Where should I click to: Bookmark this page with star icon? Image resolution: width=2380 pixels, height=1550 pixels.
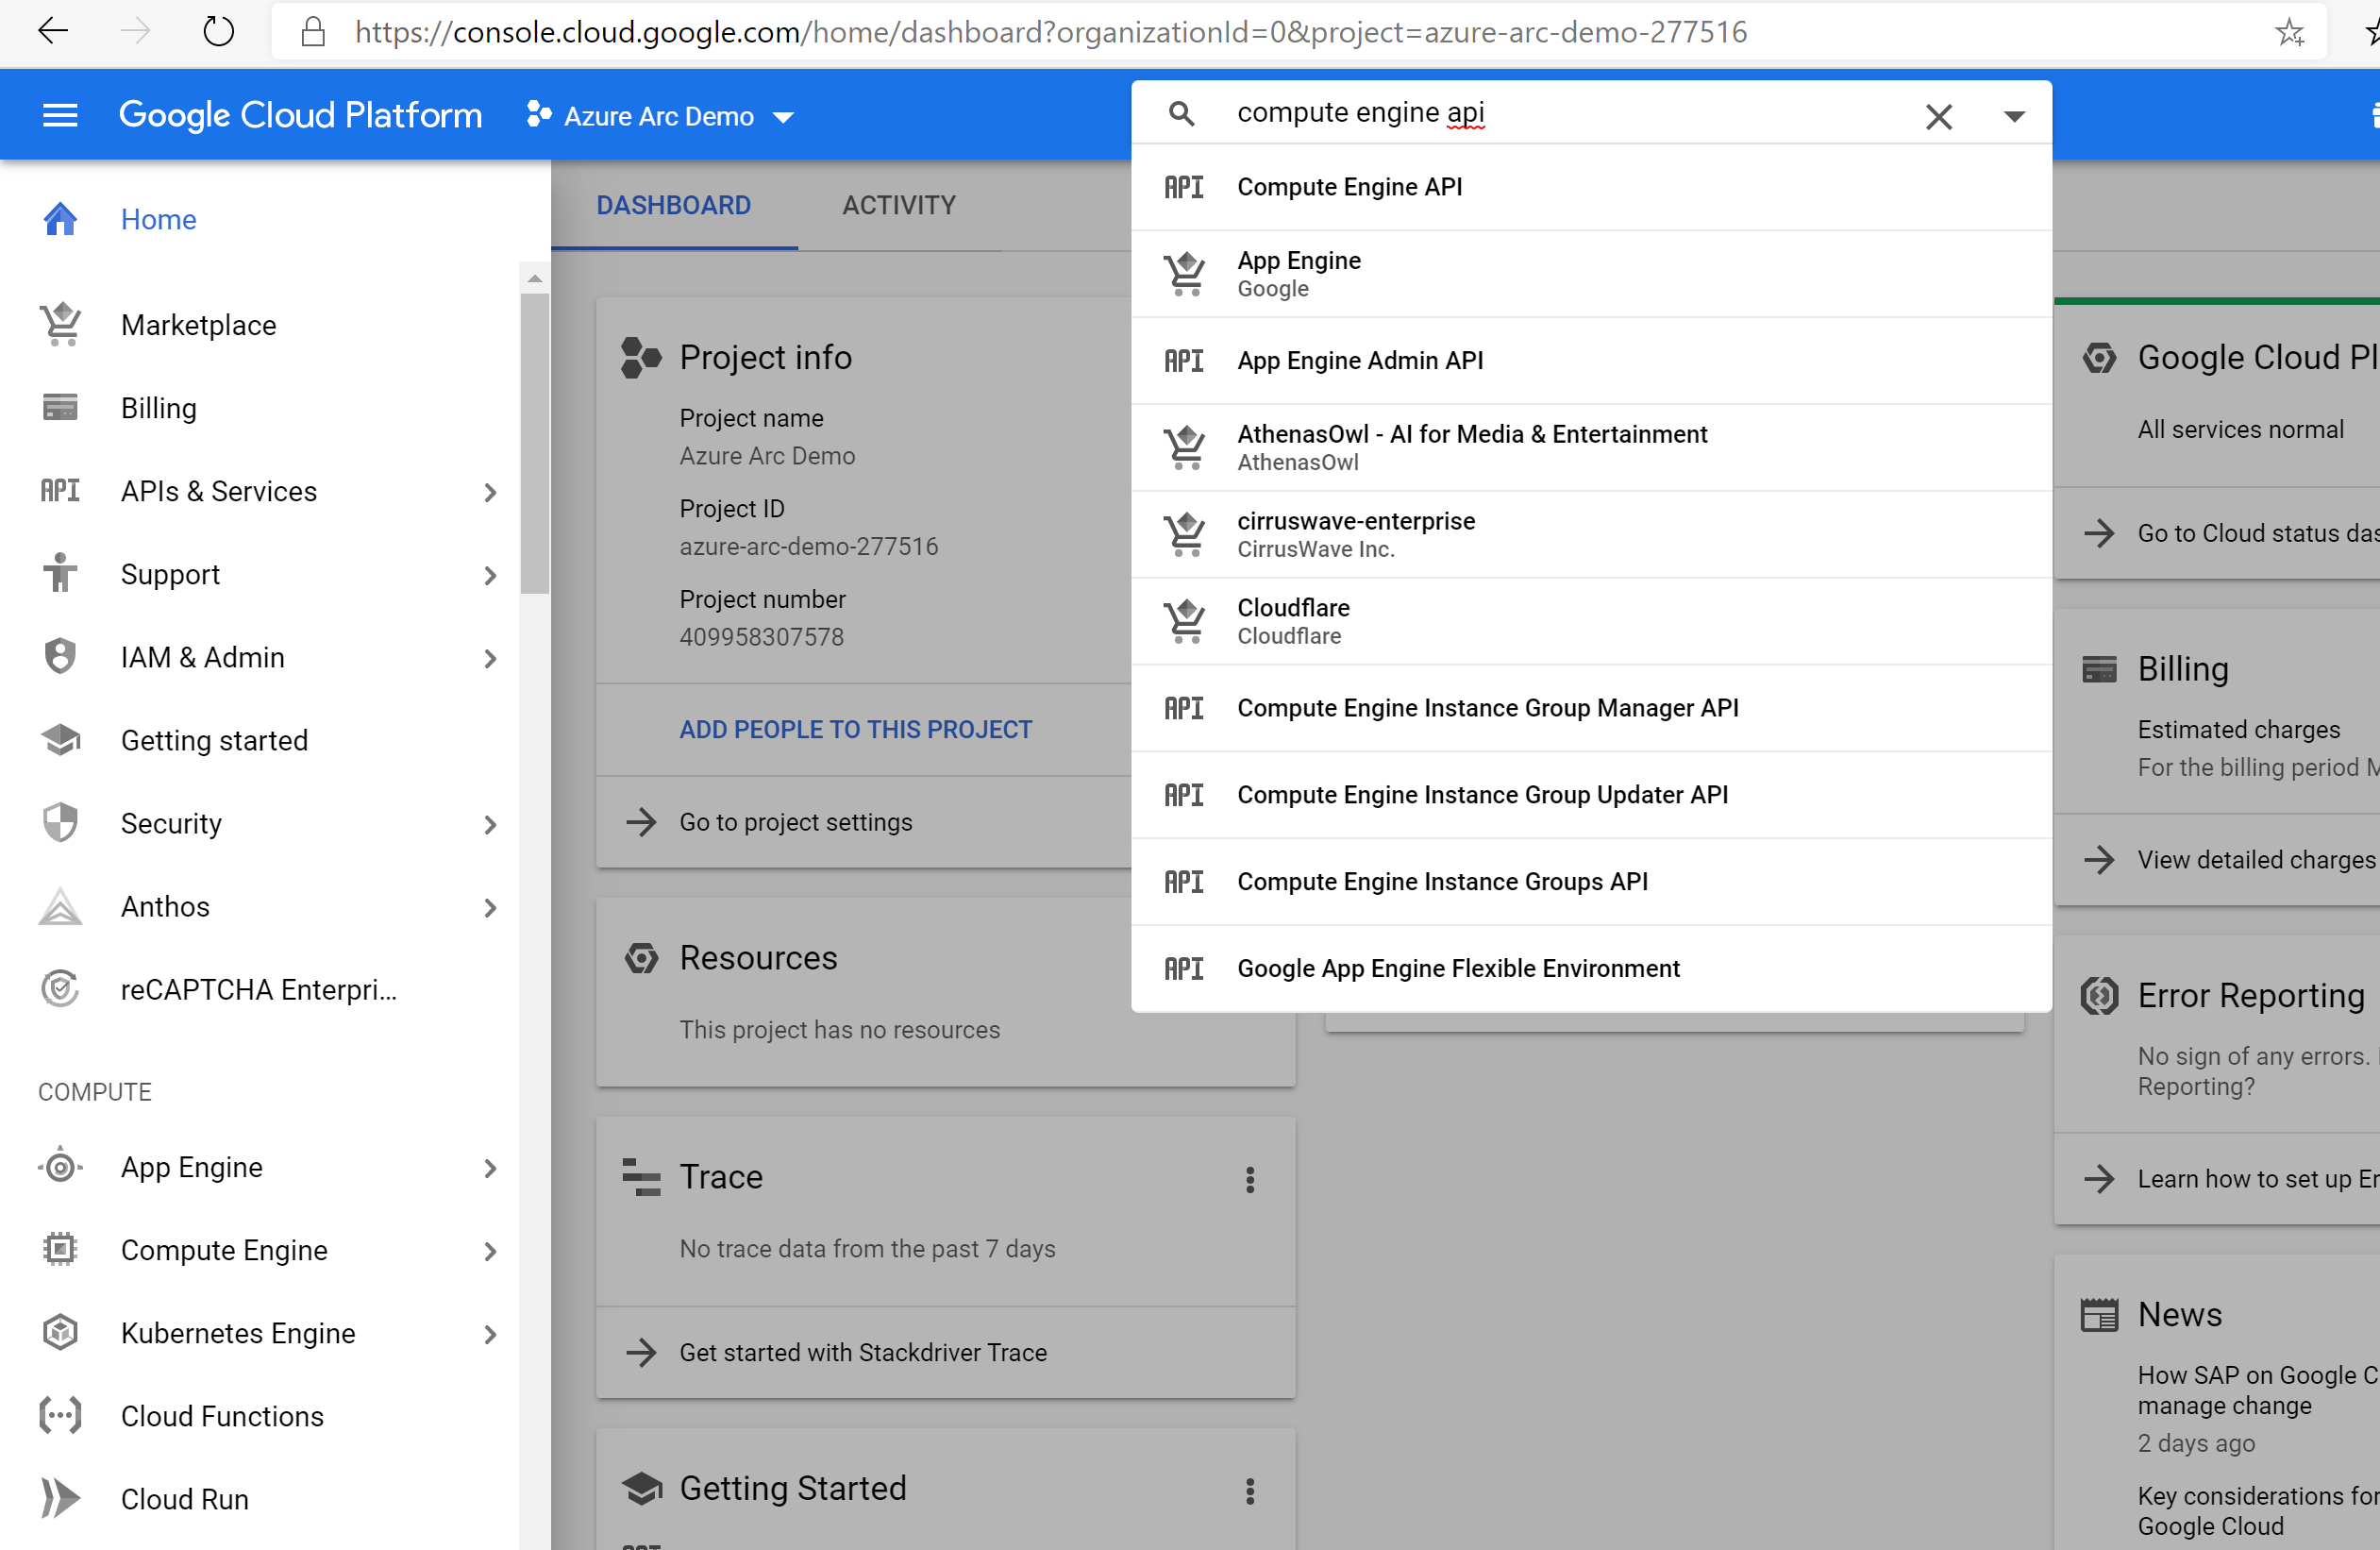2289,32
